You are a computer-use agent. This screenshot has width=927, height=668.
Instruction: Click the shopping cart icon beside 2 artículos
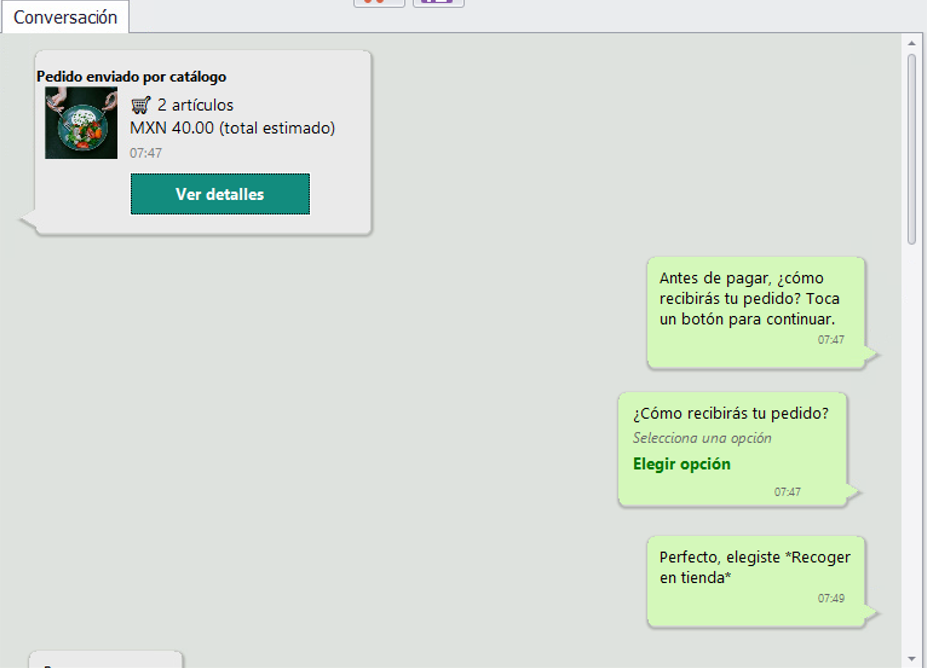click(141, 105)
